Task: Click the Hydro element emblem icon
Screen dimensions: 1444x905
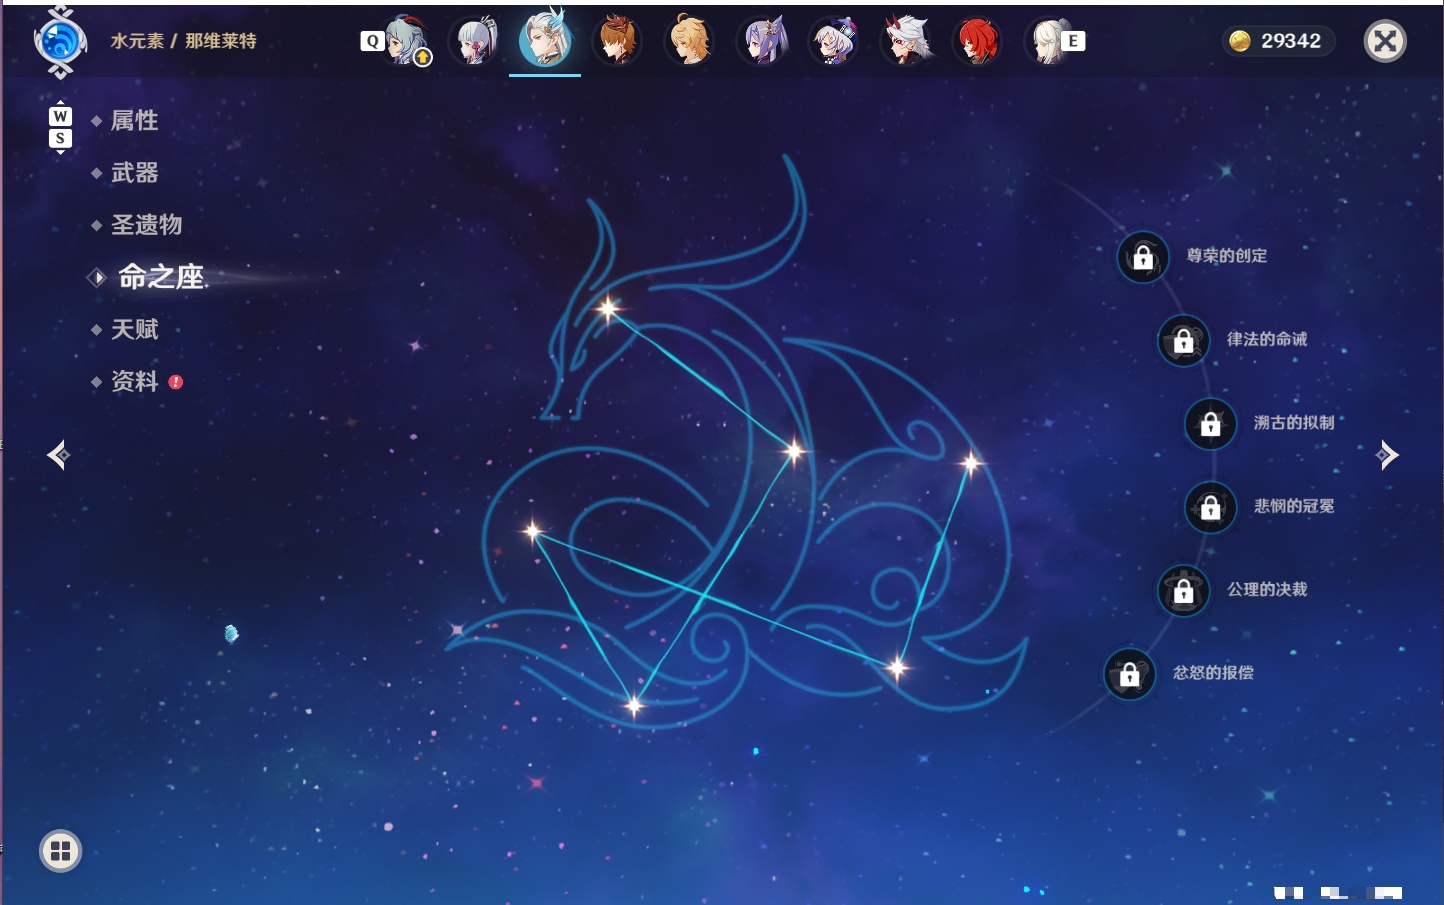Action: click(x=60, y=42)
